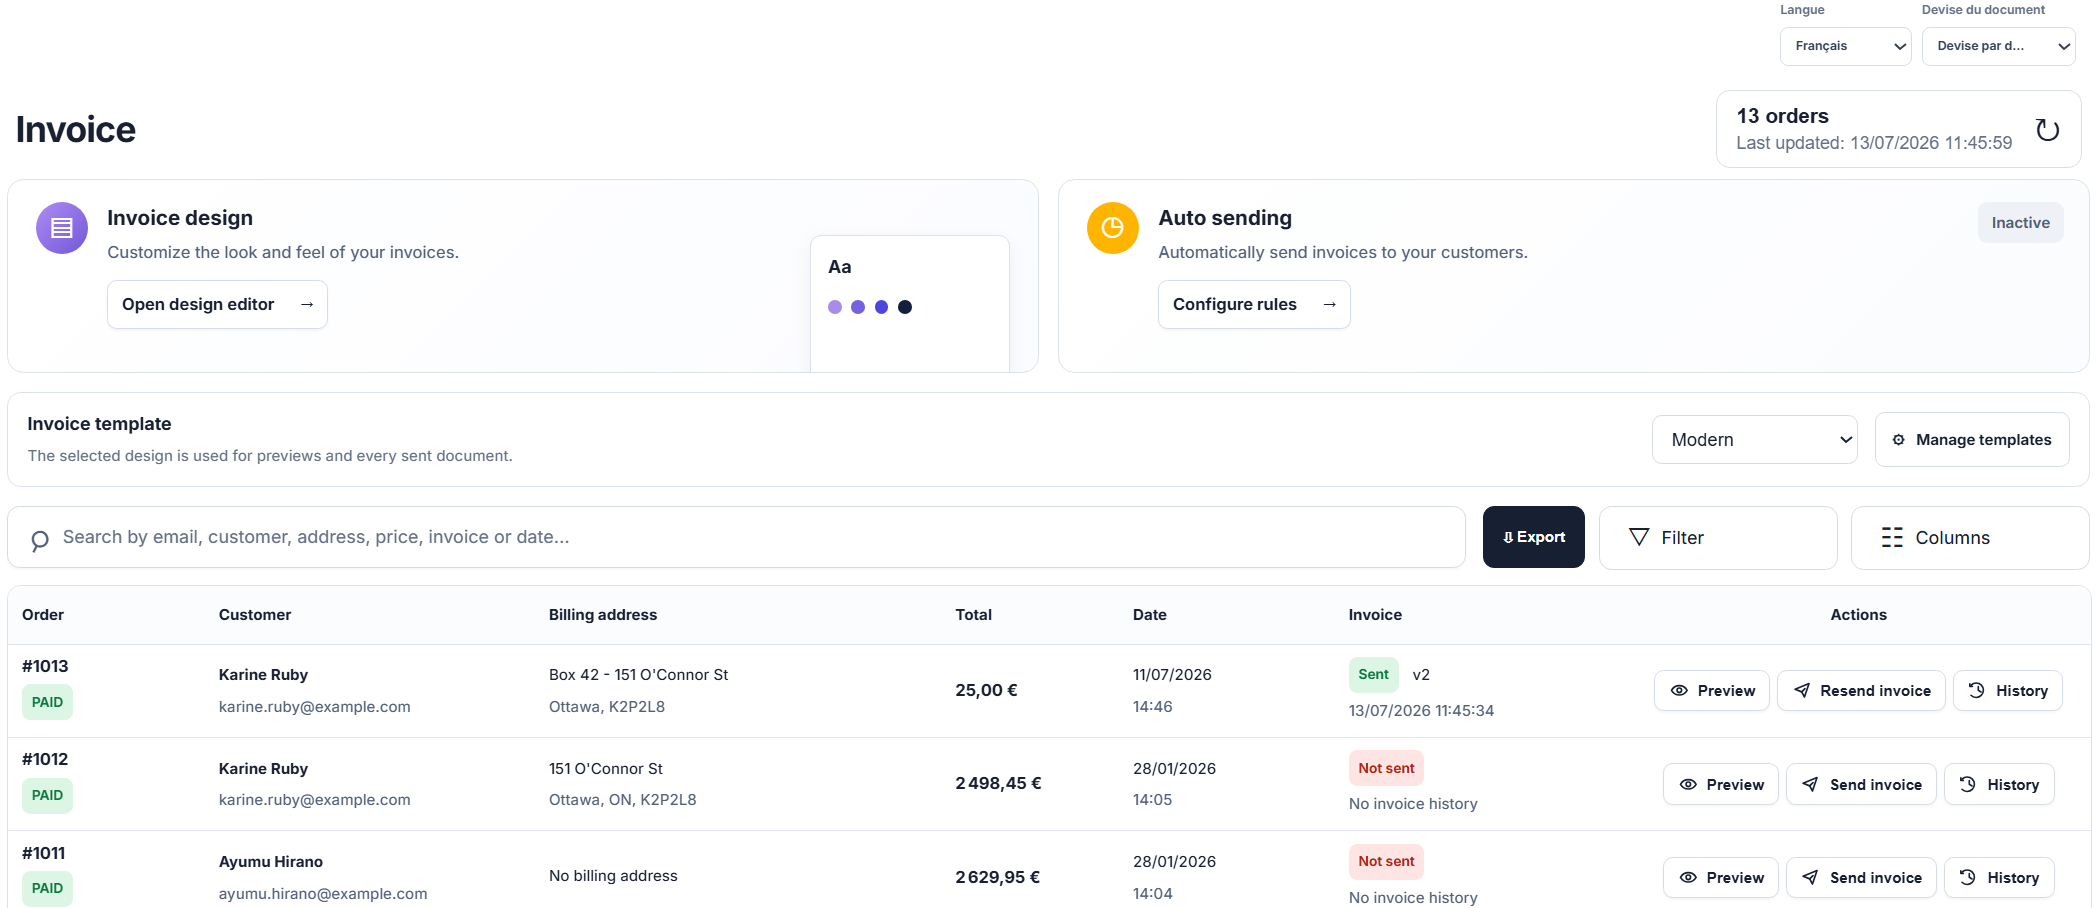Click the 13 orders summary text
The width and height of the screenshot is (2097, 908).
point(1782,116)
